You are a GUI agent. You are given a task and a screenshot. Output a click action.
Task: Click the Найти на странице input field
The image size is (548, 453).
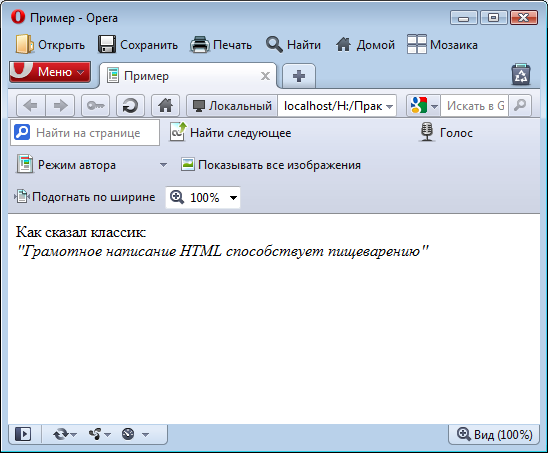(x=85, y=132)
